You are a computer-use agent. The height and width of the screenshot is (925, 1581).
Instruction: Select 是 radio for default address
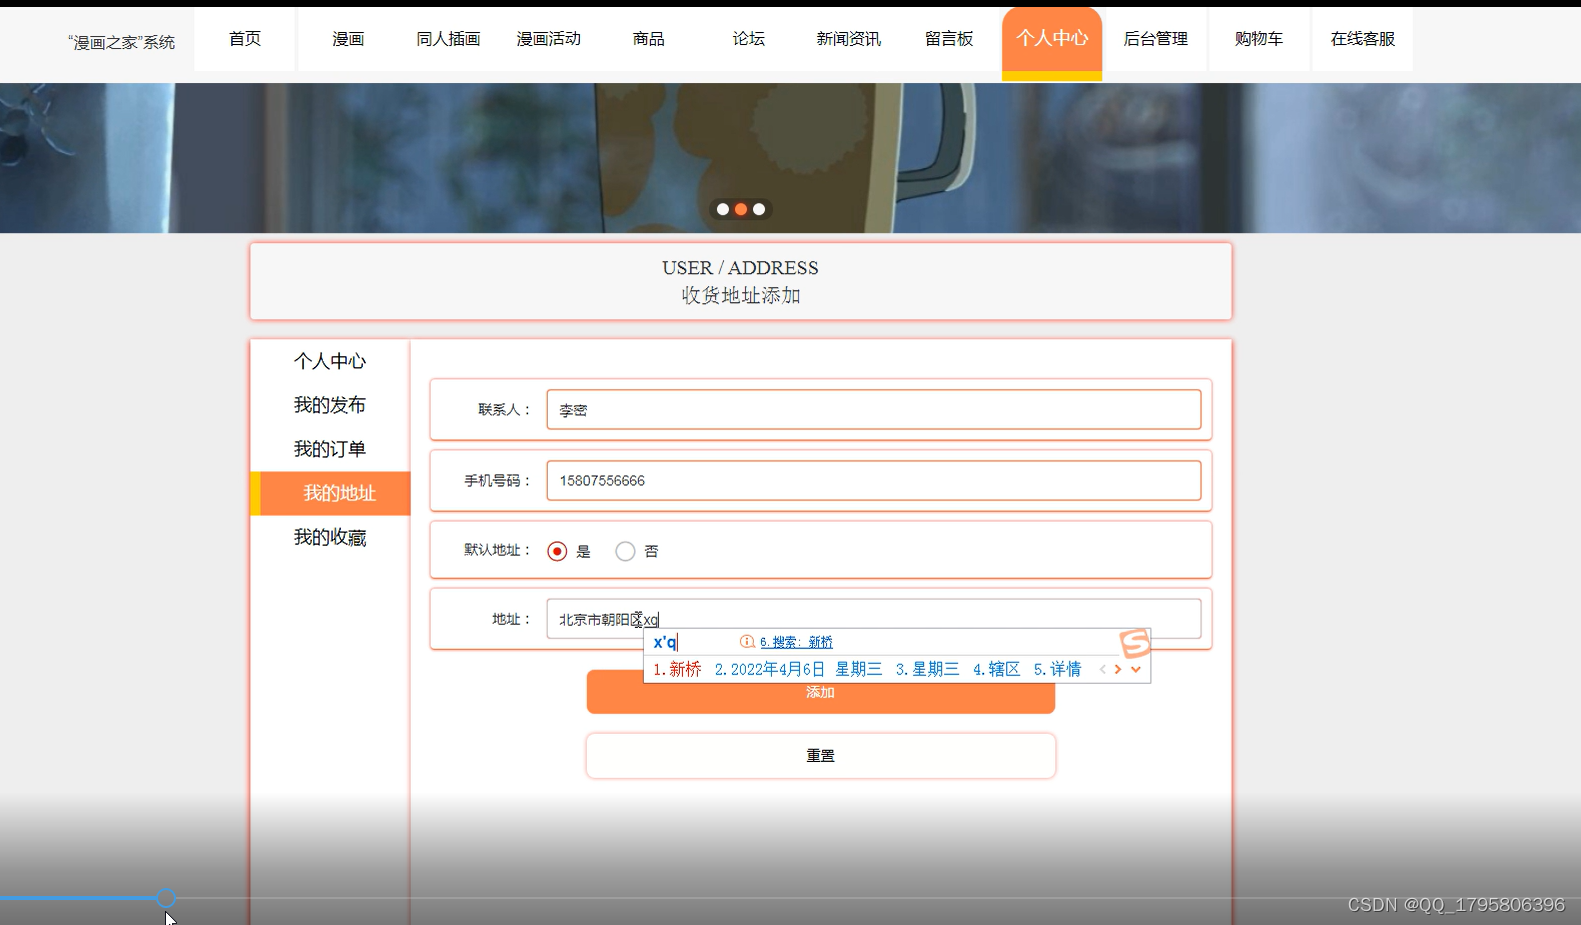click(557, 551)
